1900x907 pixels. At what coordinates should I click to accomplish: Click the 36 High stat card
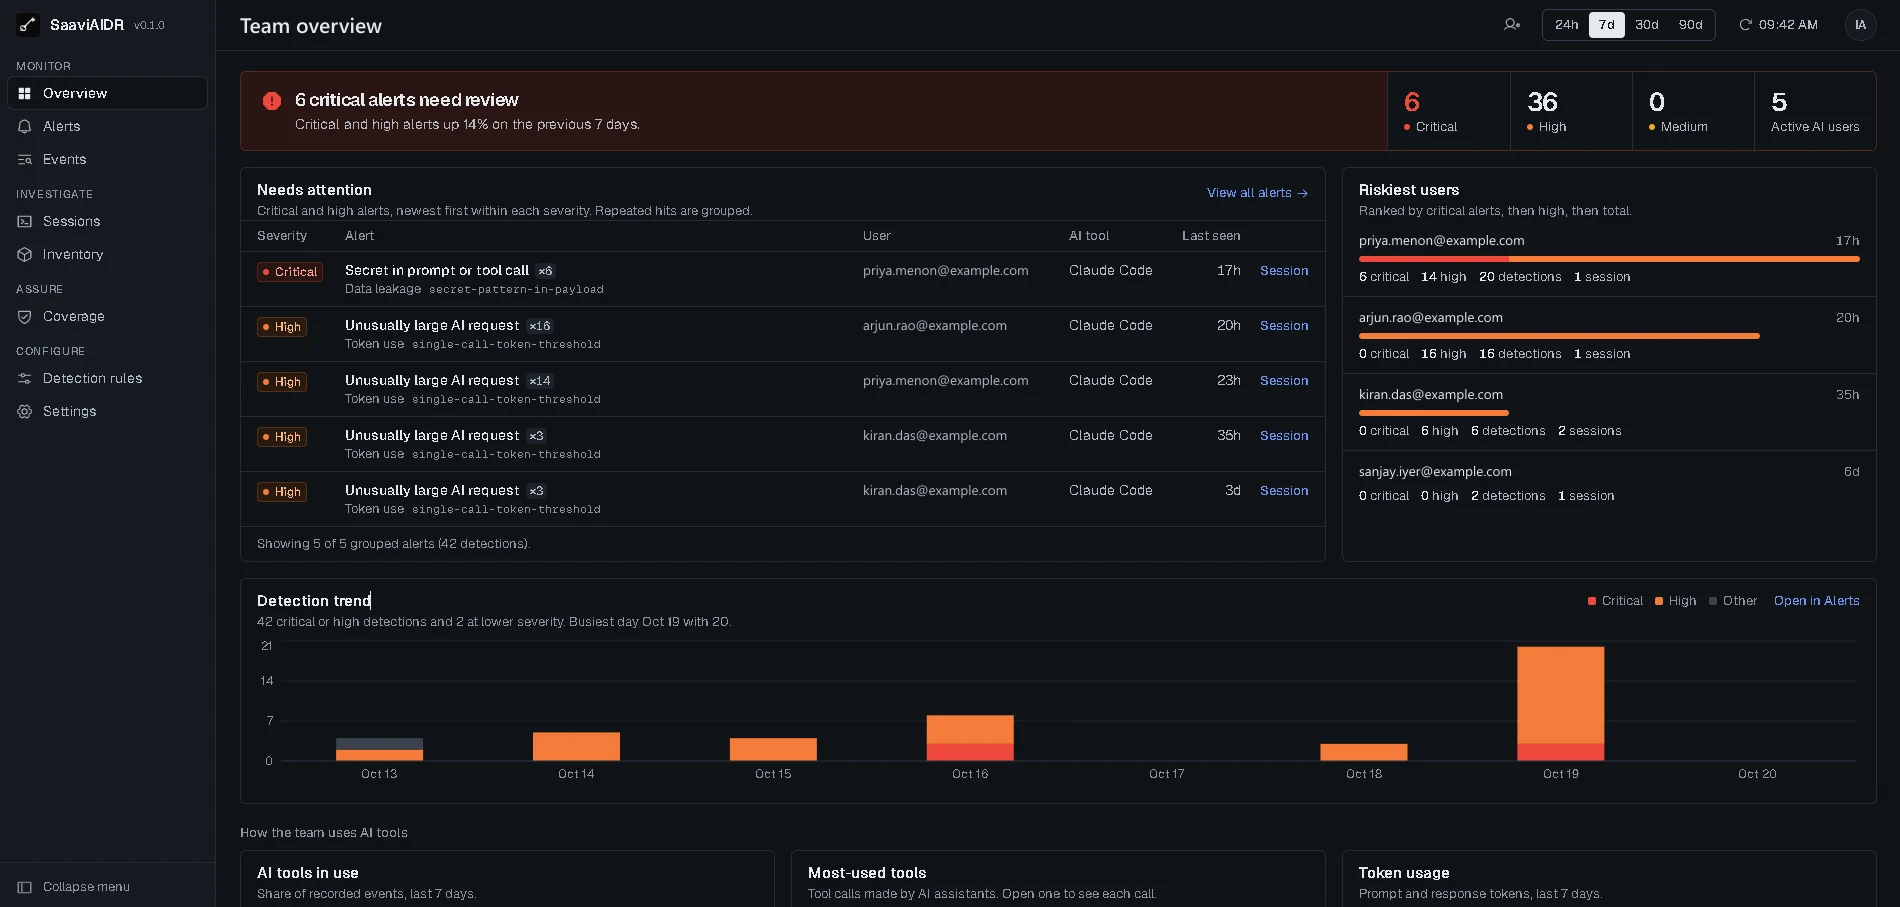click(x=1571, y=111)
